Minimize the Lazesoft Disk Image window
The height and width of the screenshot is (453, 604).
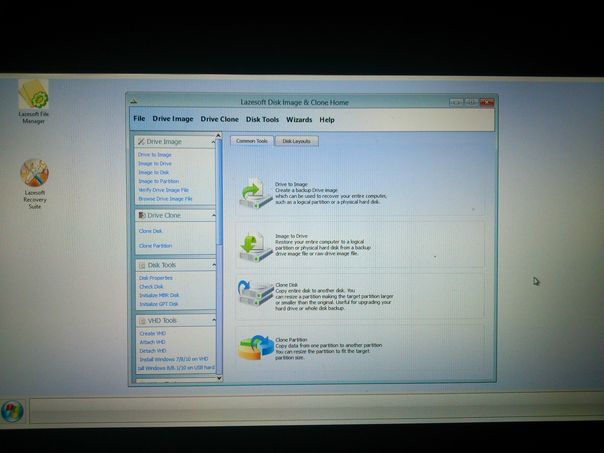[x=456, y=102]
